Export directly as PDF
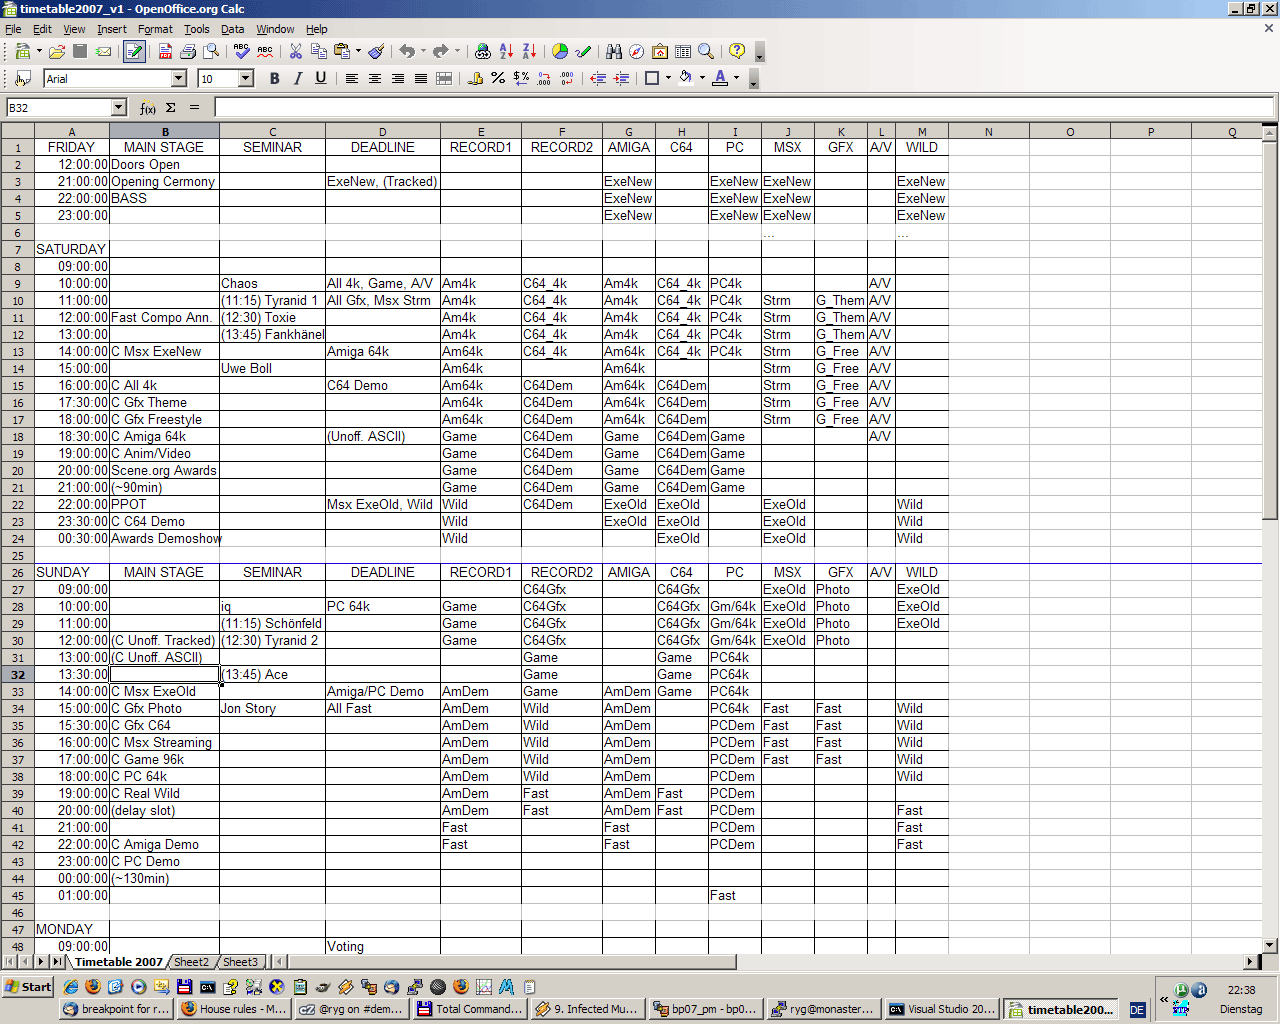The height and width of the screenshot is (1024, 1280). point(165,51)
